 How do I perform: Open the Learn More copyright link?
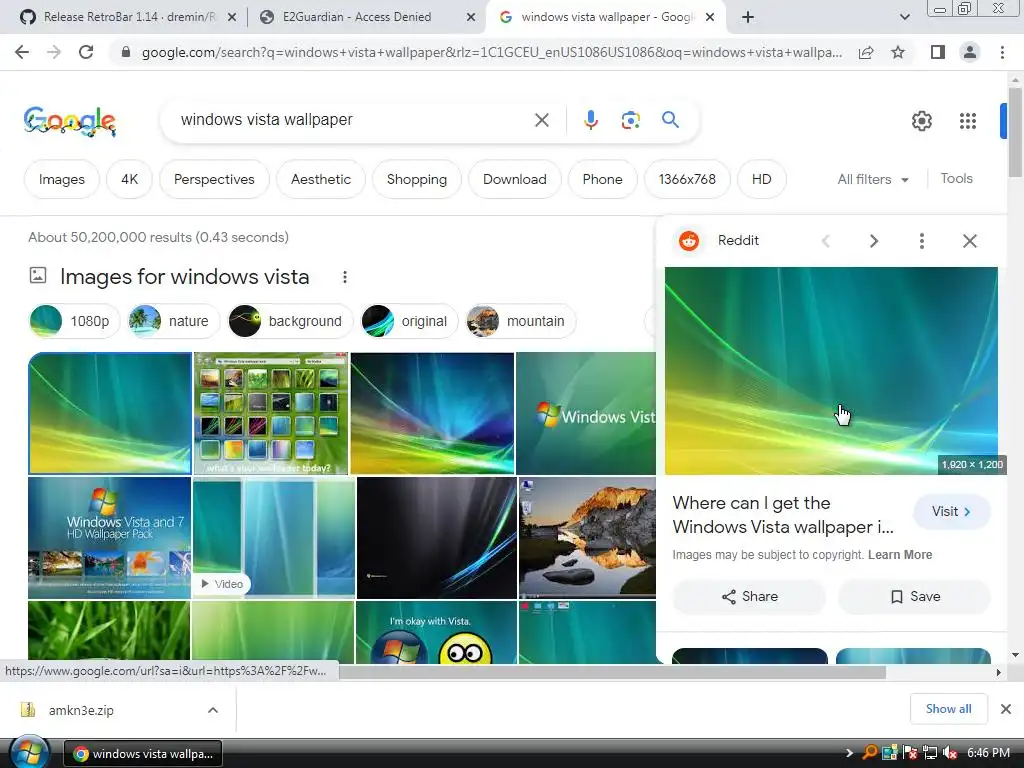coord(900,554)
